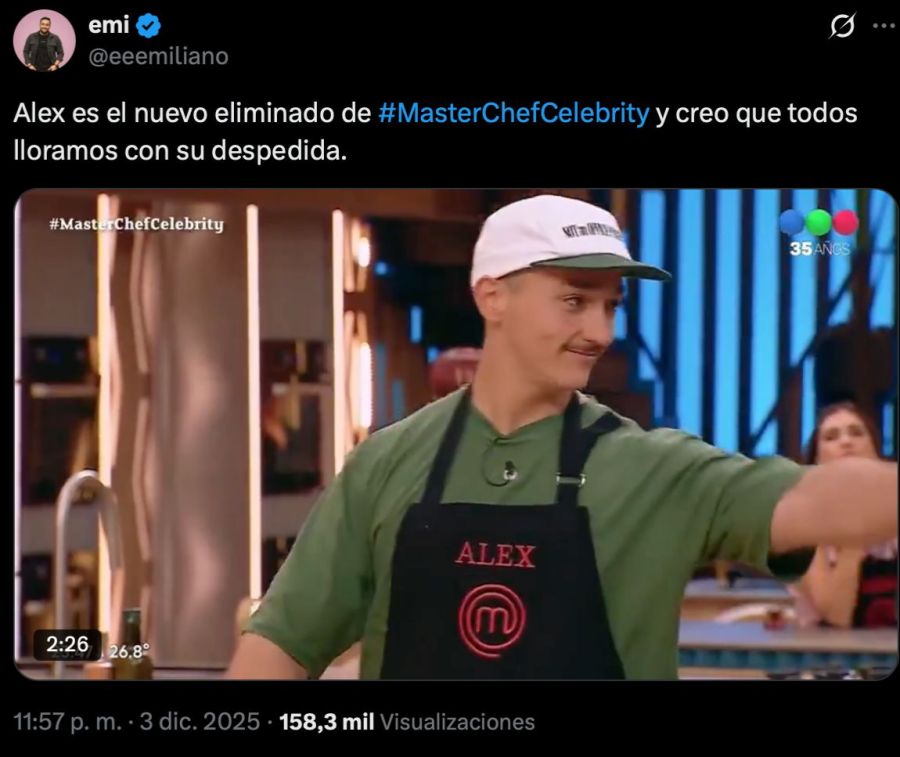View the 158,3 mil Visualizaciones count
This screenshot has width=900, height=757.
point(407,721)
